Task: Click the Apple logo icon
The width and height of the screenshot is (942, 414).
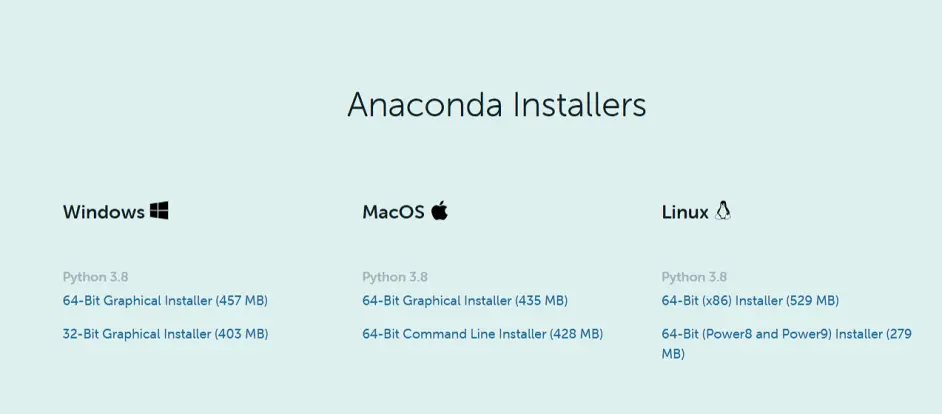Action: tap(440, 211)
